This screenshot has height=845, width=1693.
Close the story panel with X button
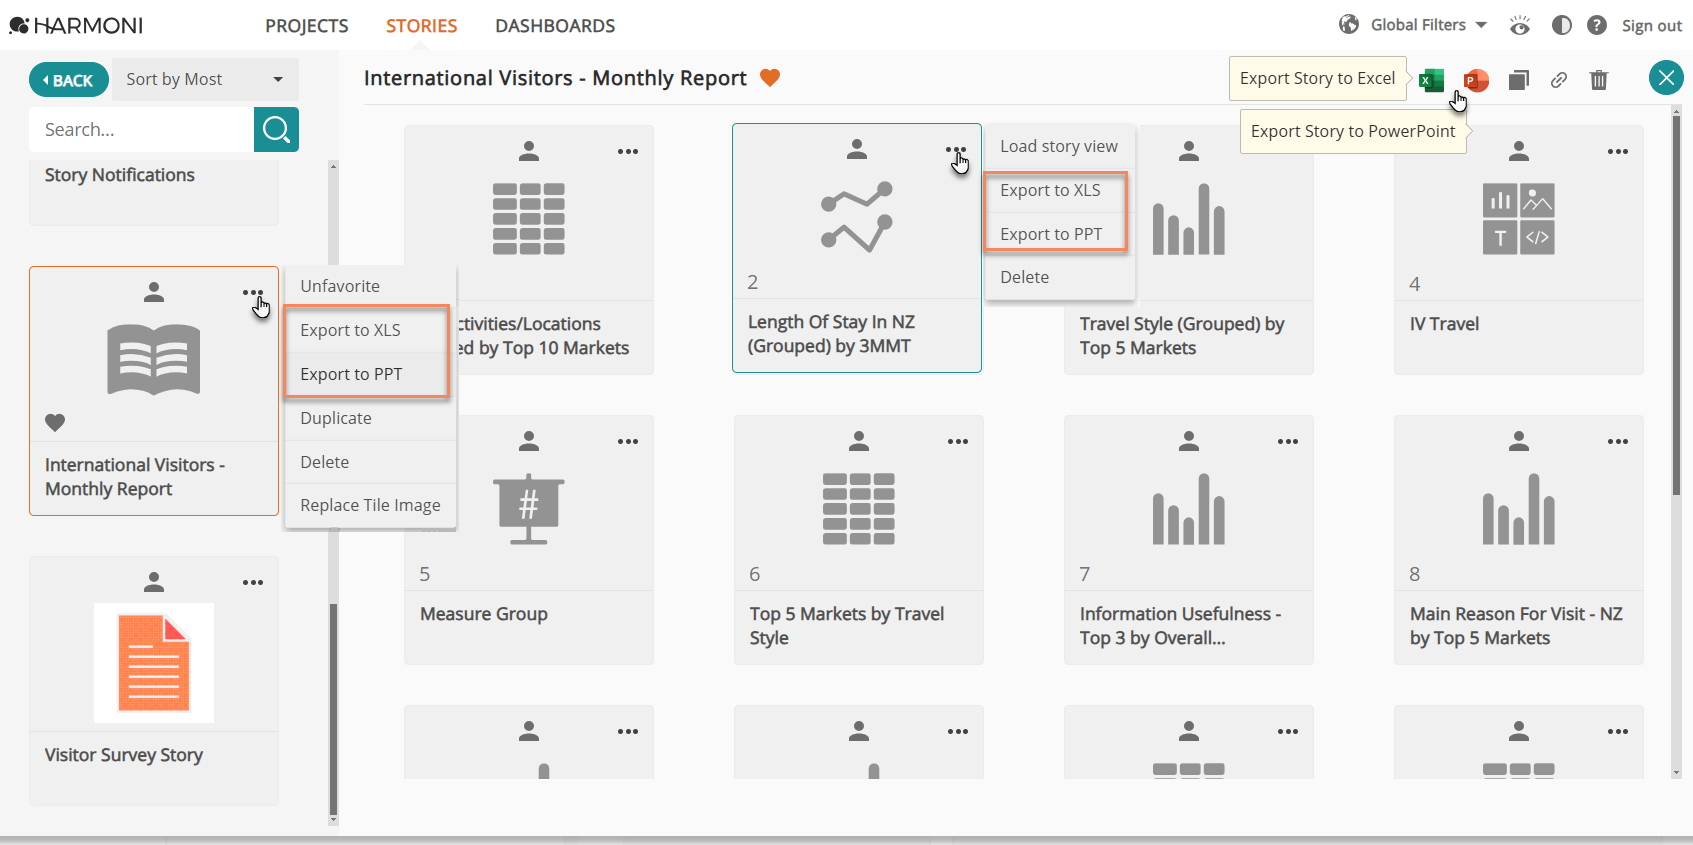(1666, 78)
